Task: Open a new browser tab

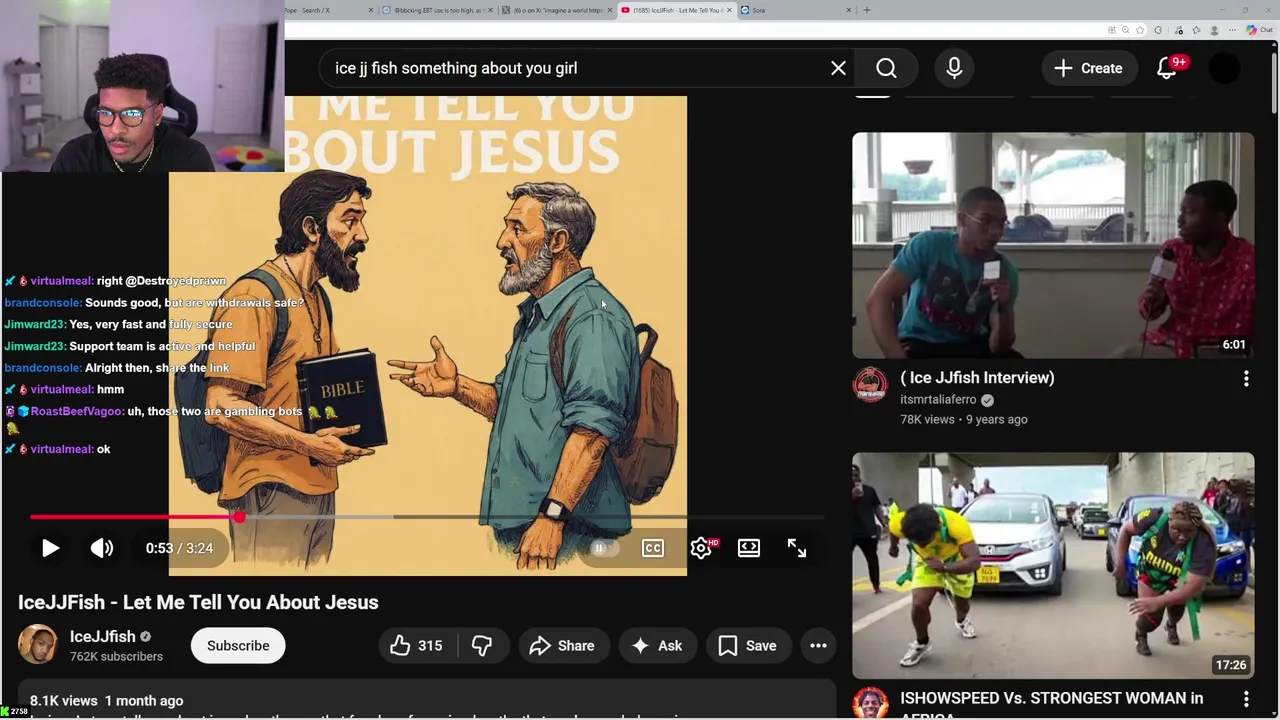Action: point(867,10)
